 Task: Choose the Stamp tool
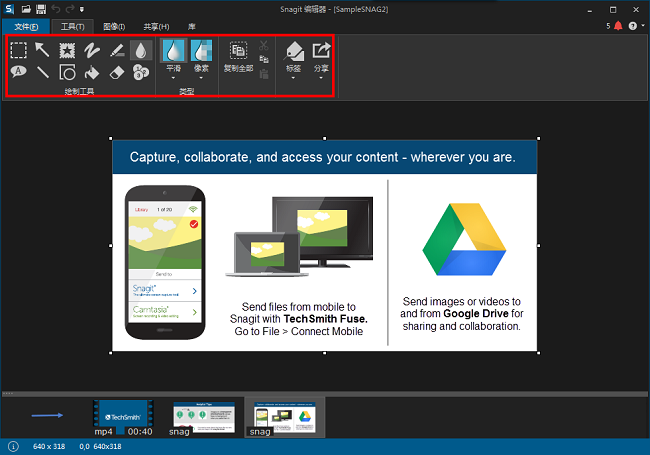pos(68,50)
